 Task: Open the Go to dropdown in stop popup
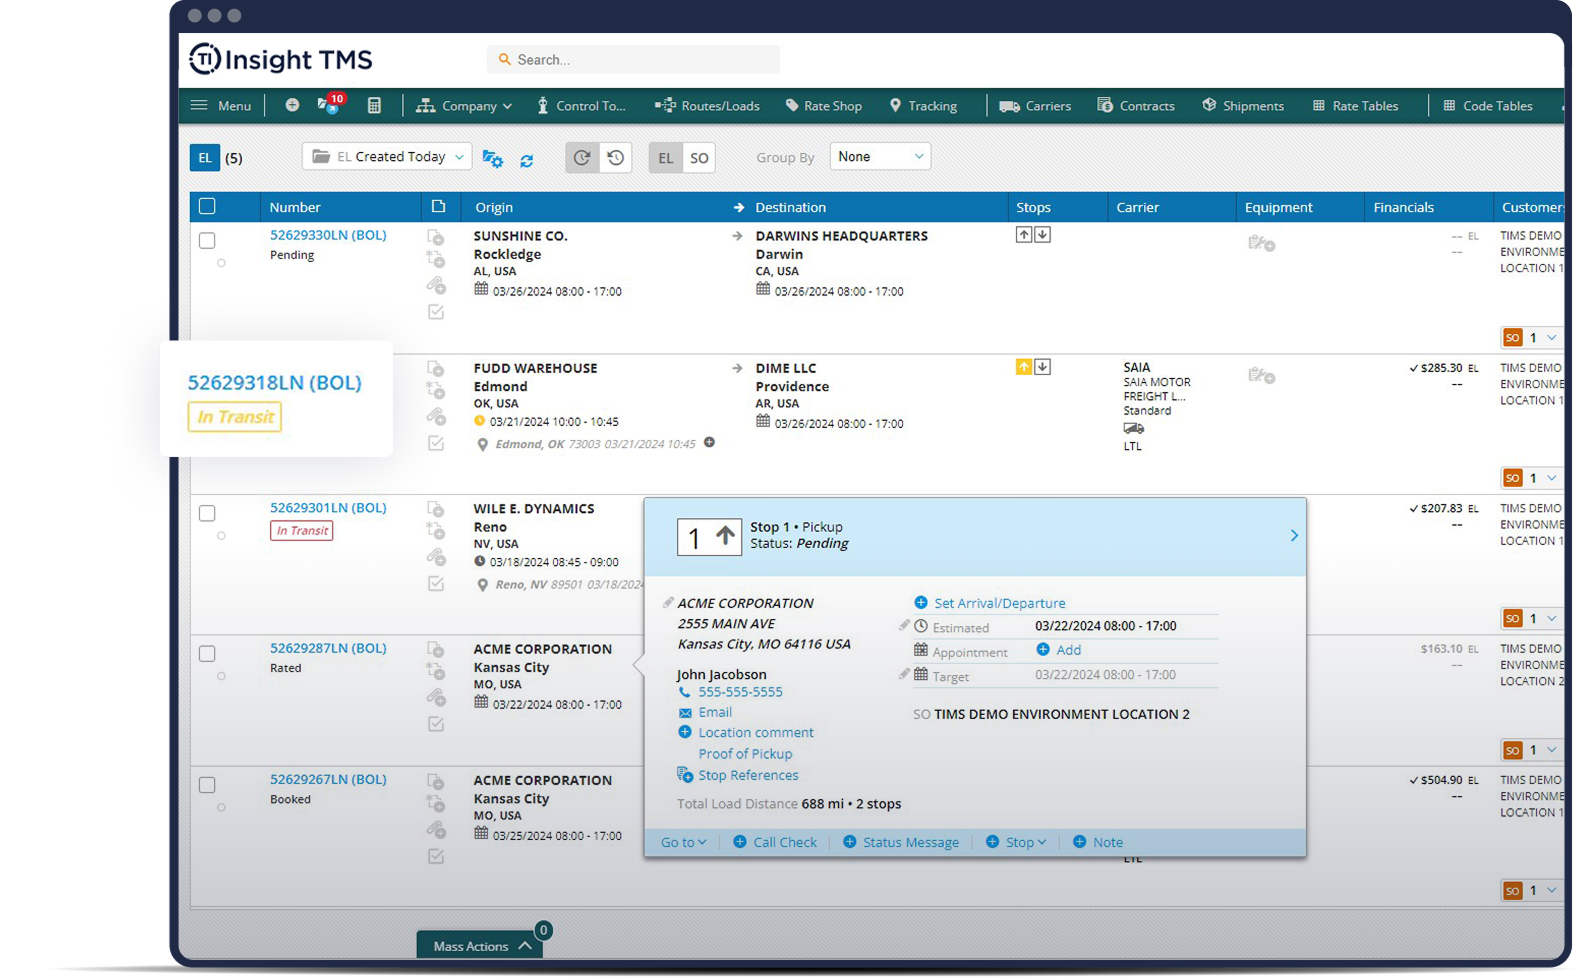coord(683,842)
